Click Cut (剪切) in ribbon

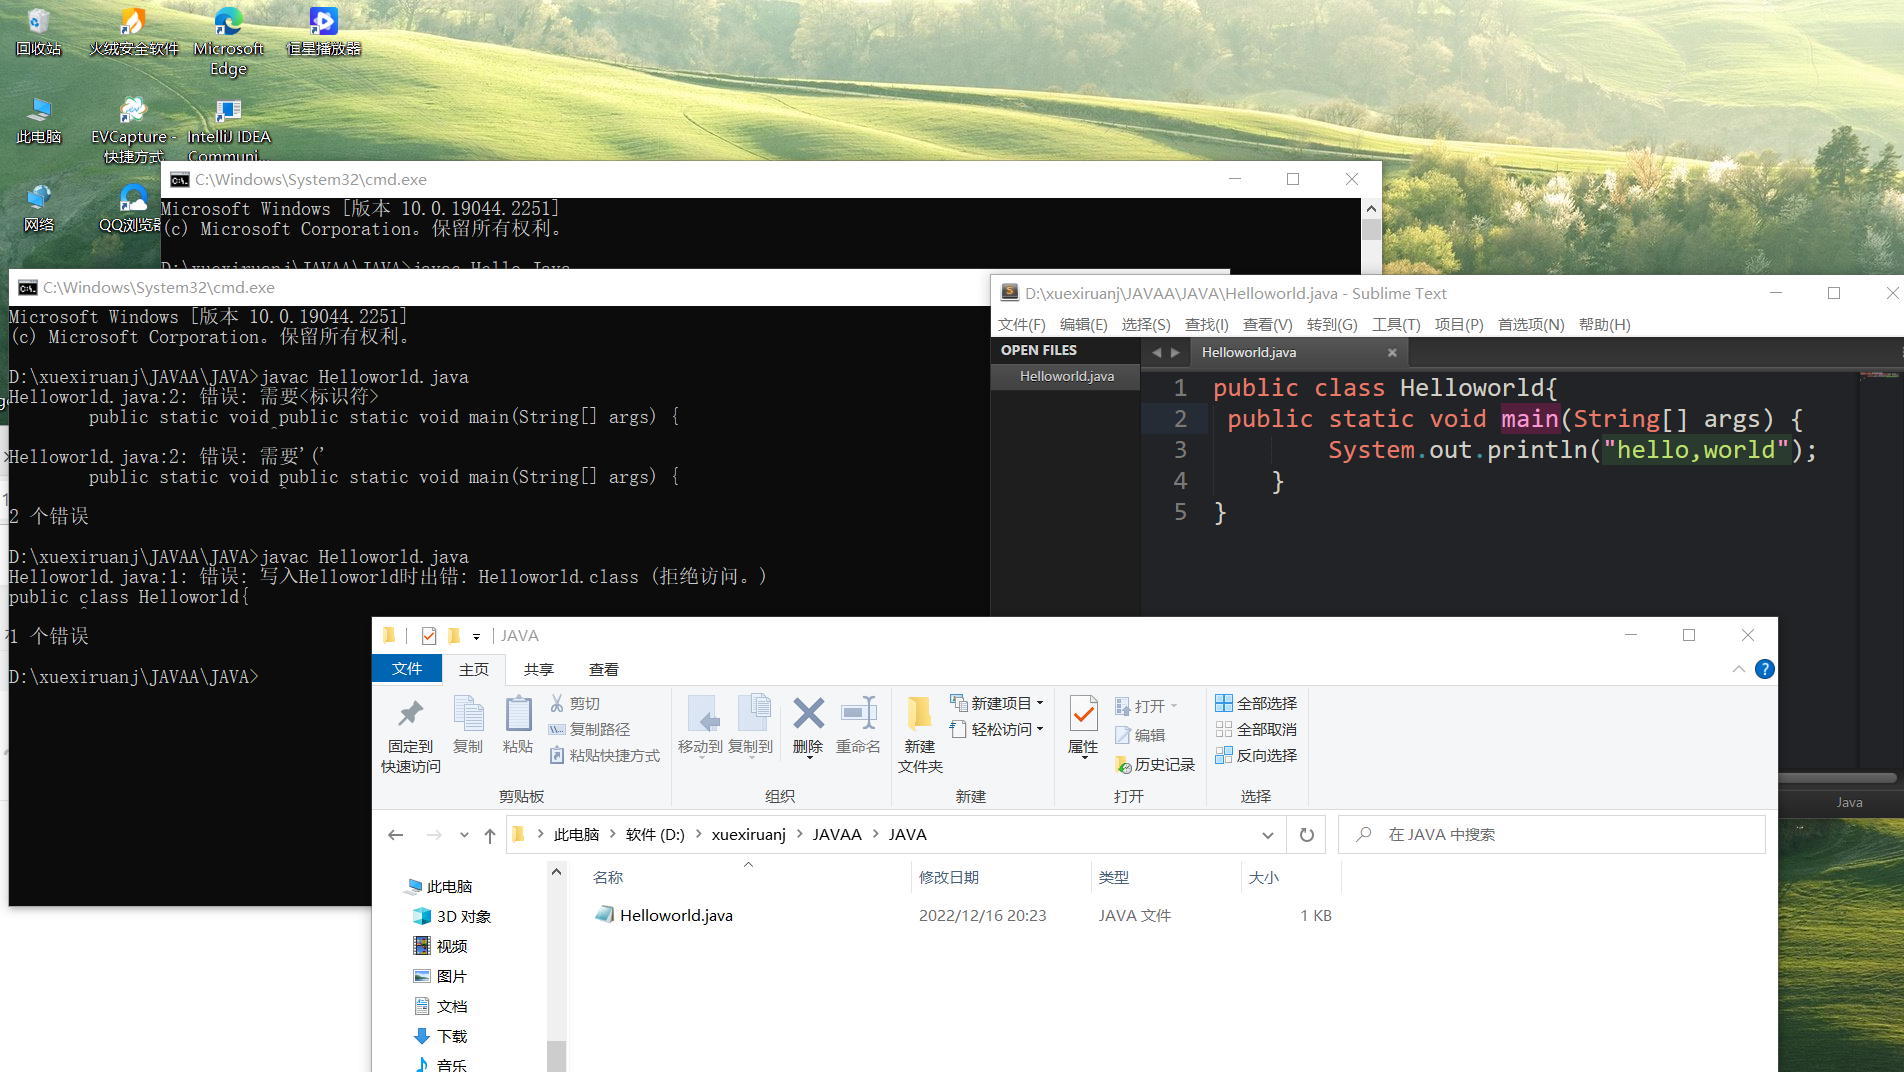click(x=575, y=704)
